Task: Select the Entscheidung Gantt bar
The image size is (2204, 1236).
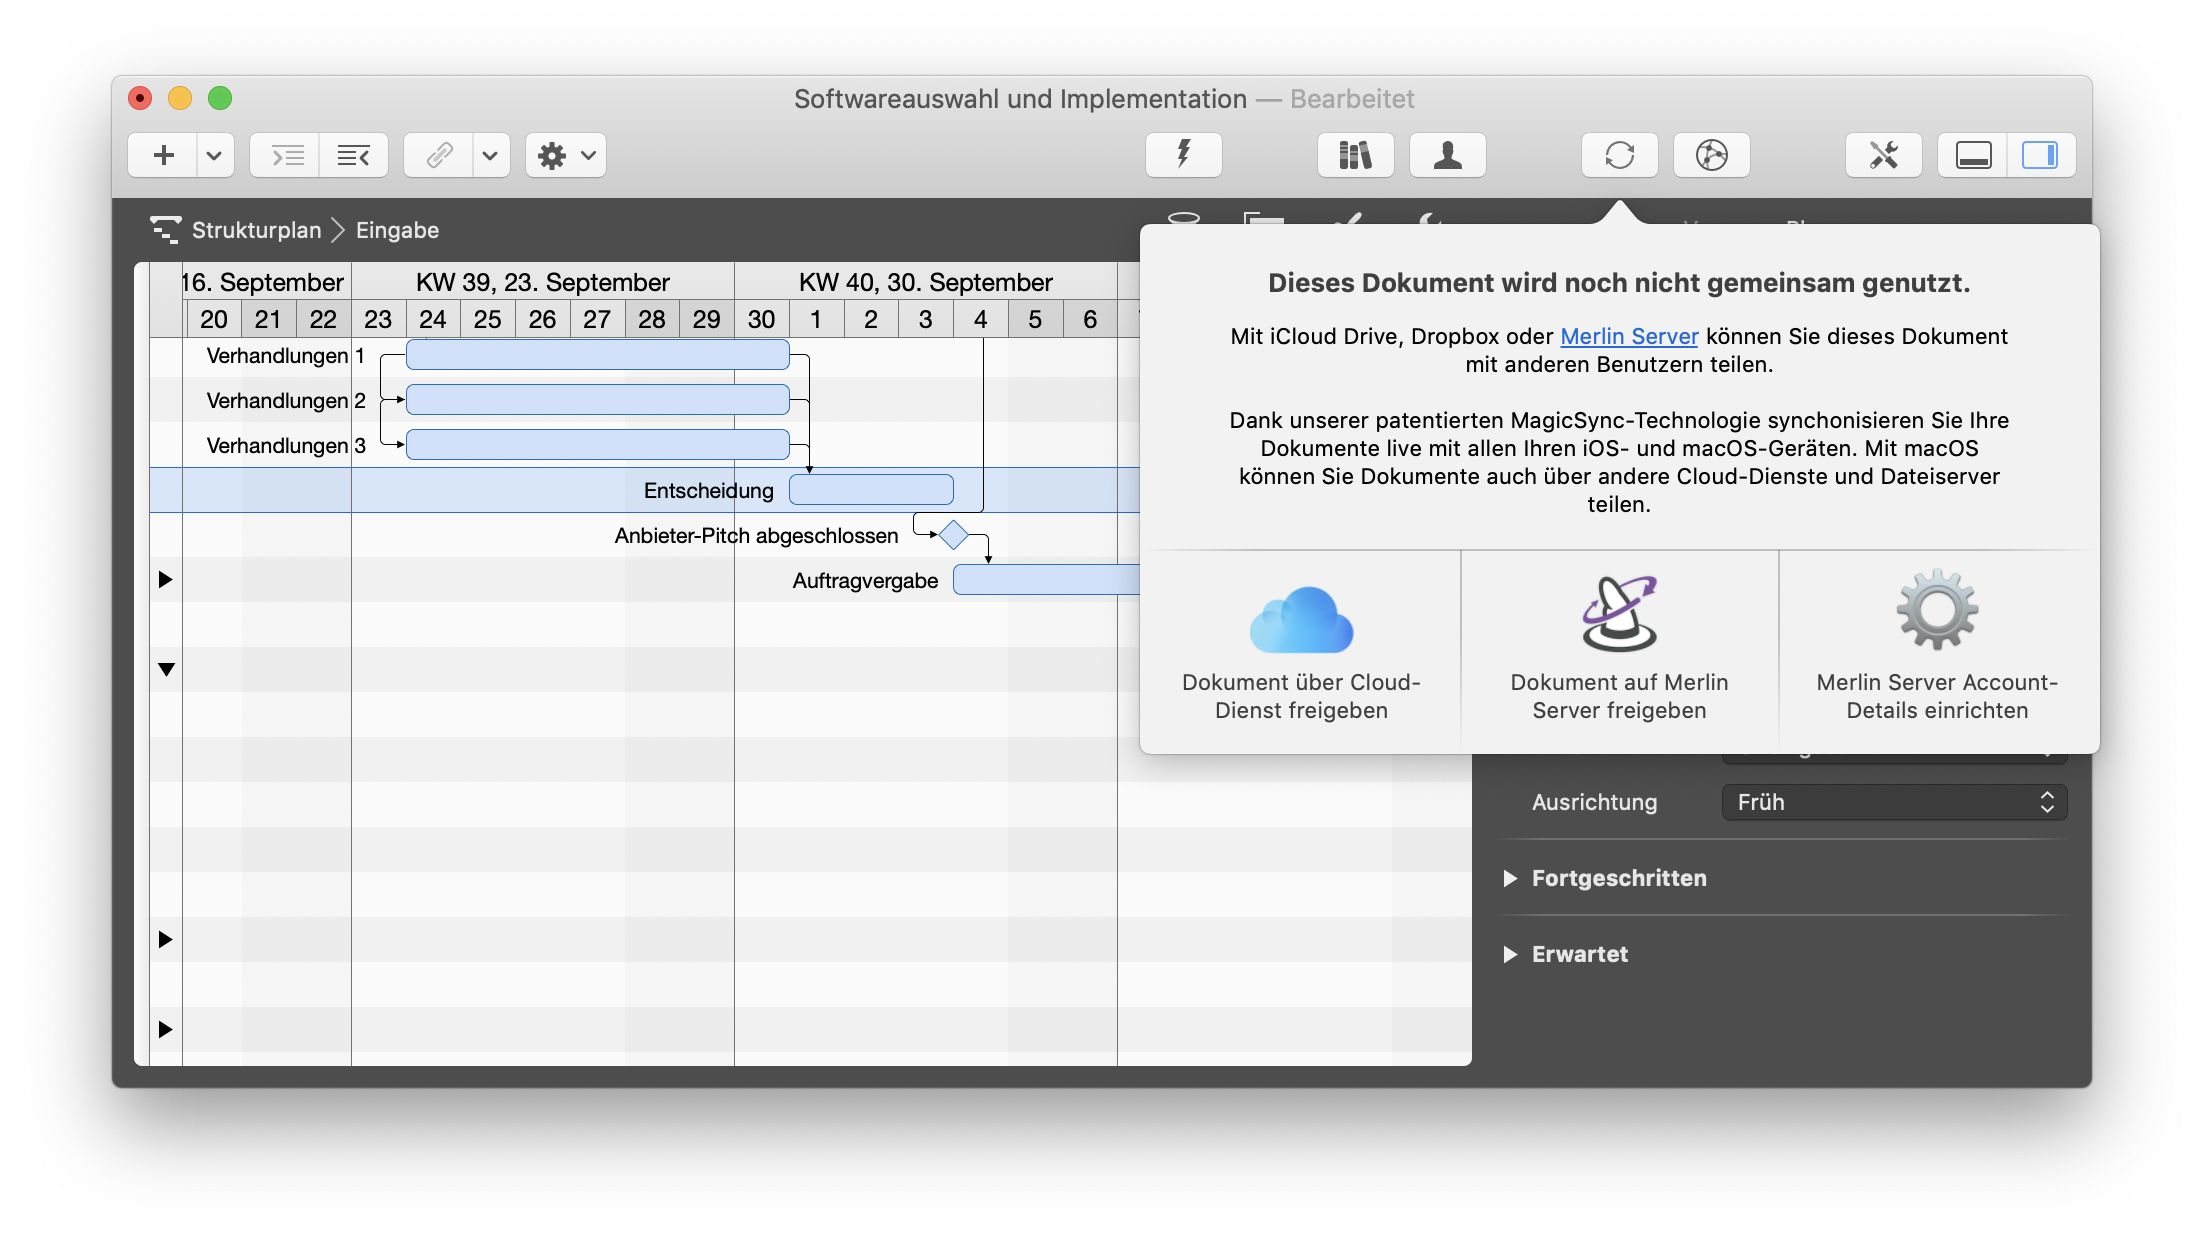Action: (871, 490)
